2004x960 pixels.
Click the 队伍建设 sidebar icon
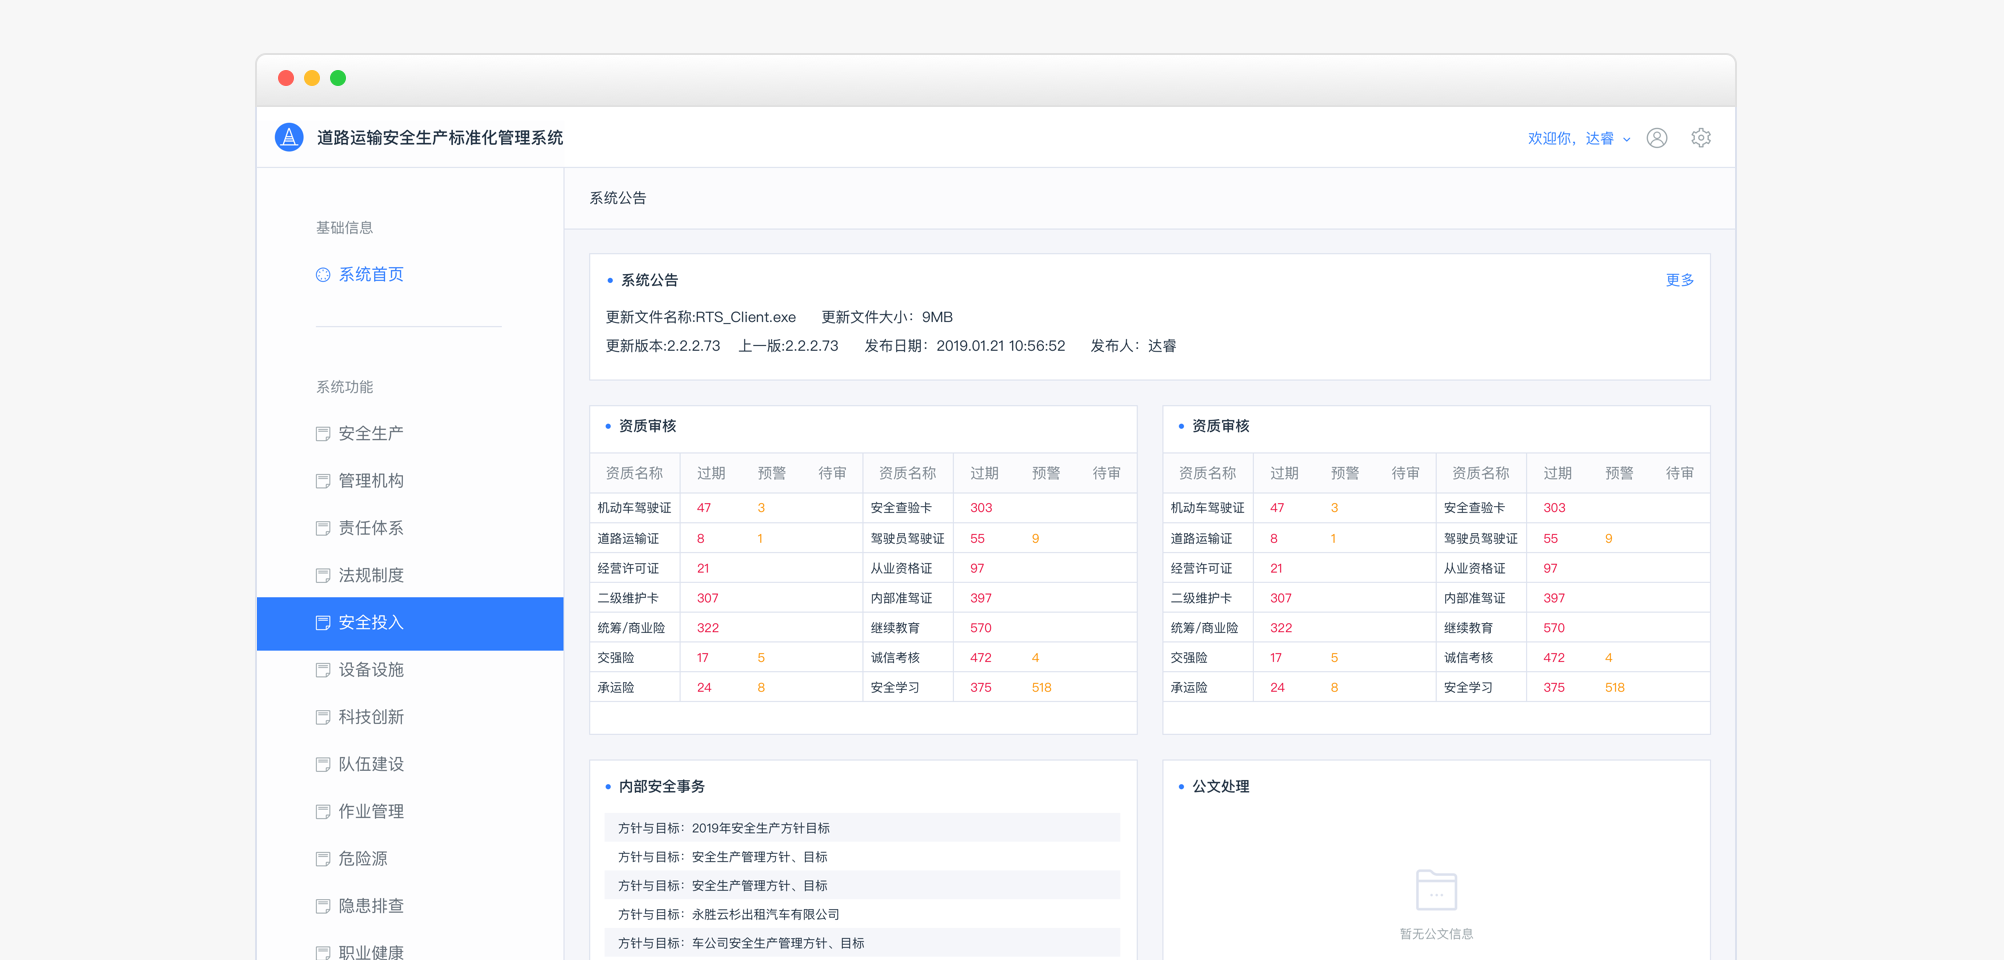point(322,763)
